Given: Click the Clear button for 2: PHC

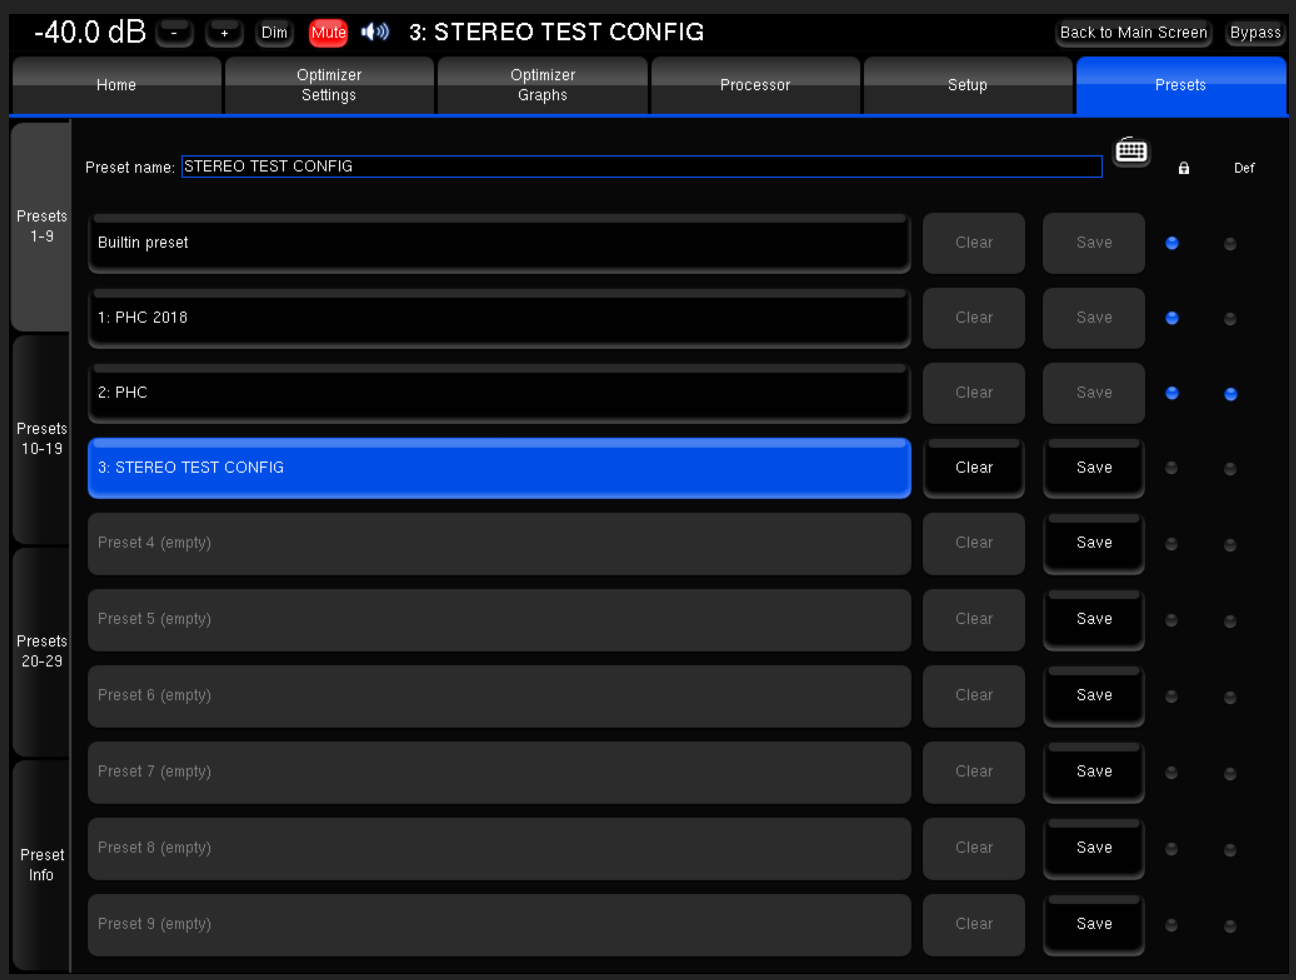Looking at the screenshot, I should coord(974,393).
